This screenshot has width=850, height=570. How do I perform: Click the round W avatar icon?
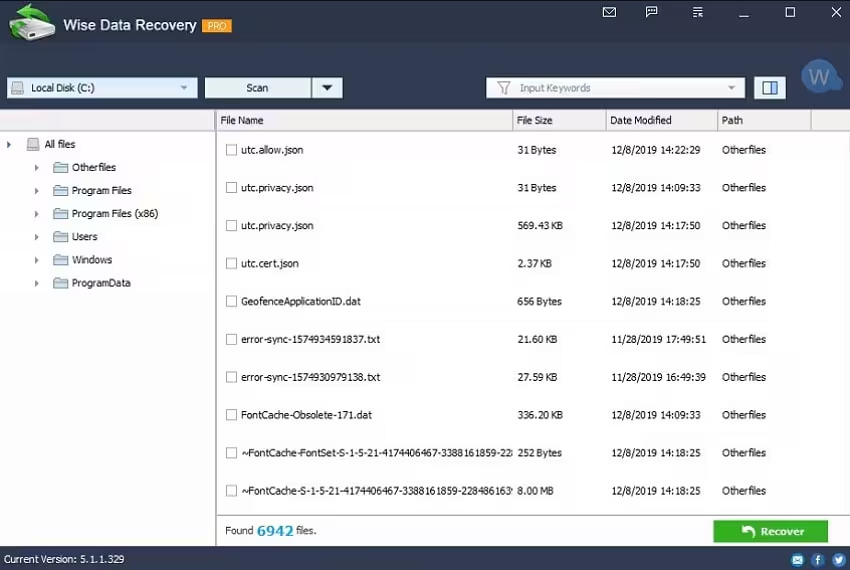819,77
